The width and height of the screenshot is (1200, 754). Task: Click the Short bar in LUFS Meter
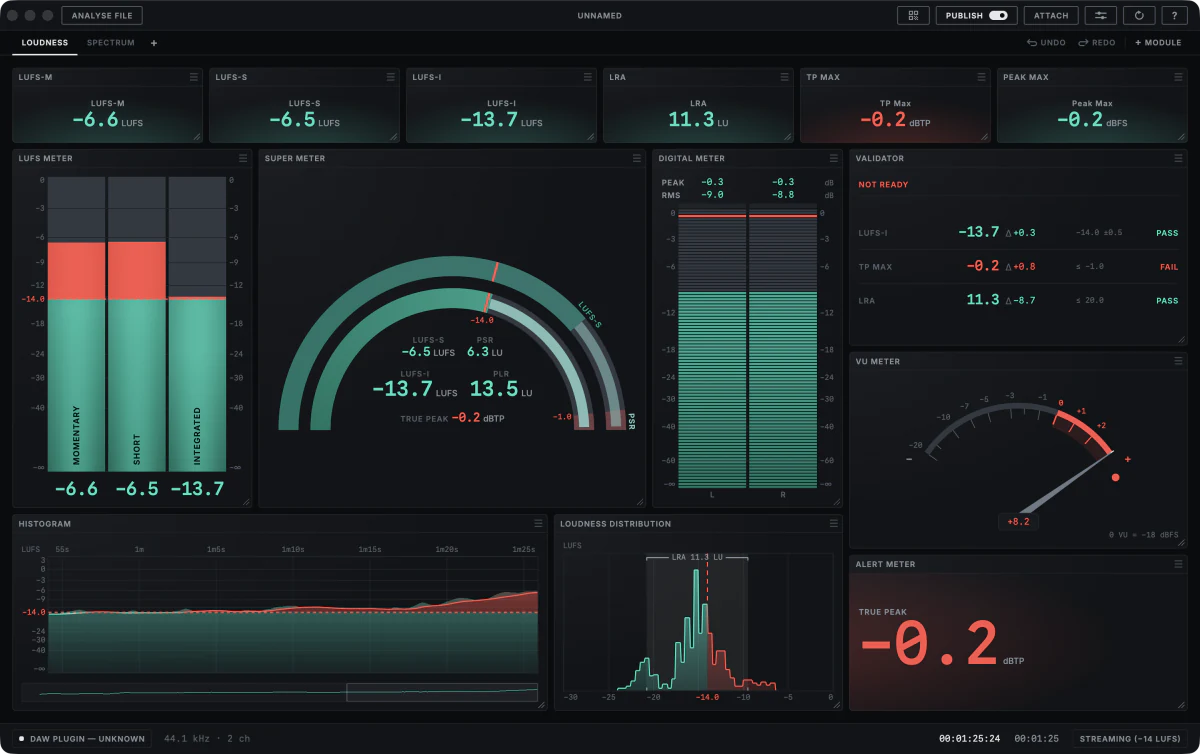(x=136, y=324)
